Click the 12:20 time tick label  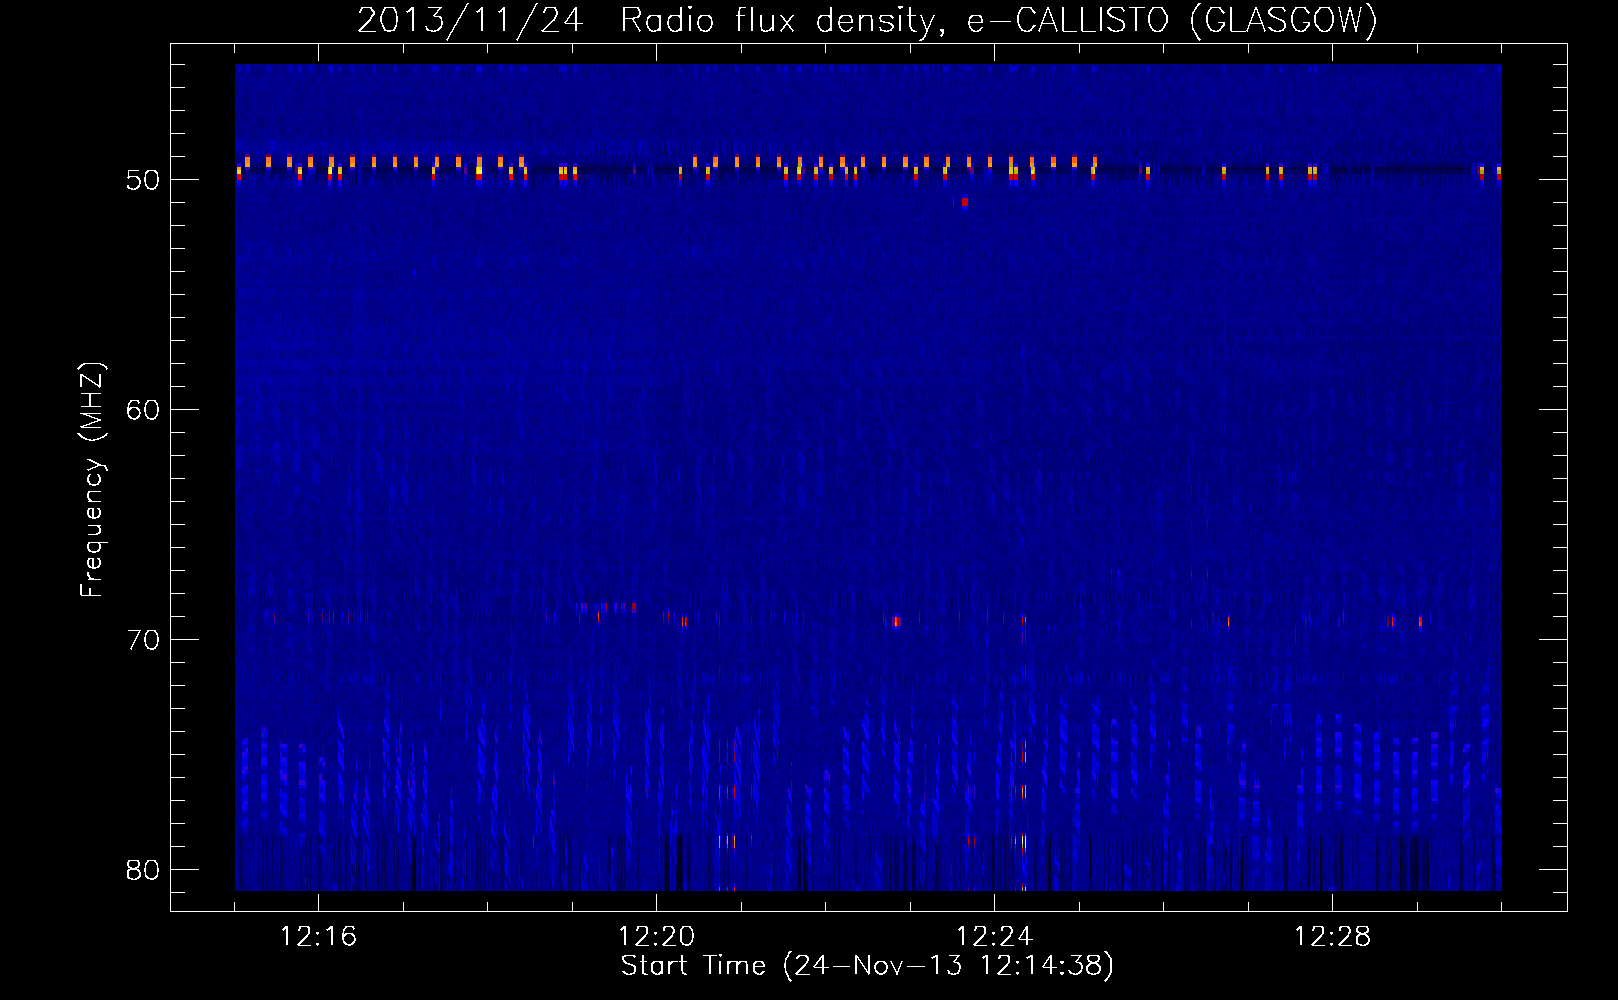pos(656,937)
